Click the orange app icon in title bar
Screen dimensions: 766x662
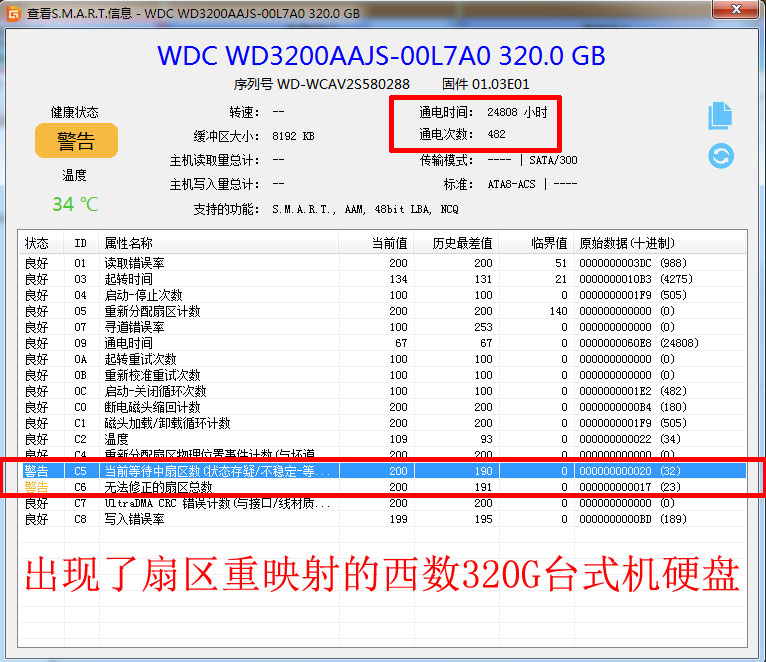[13, 13]
